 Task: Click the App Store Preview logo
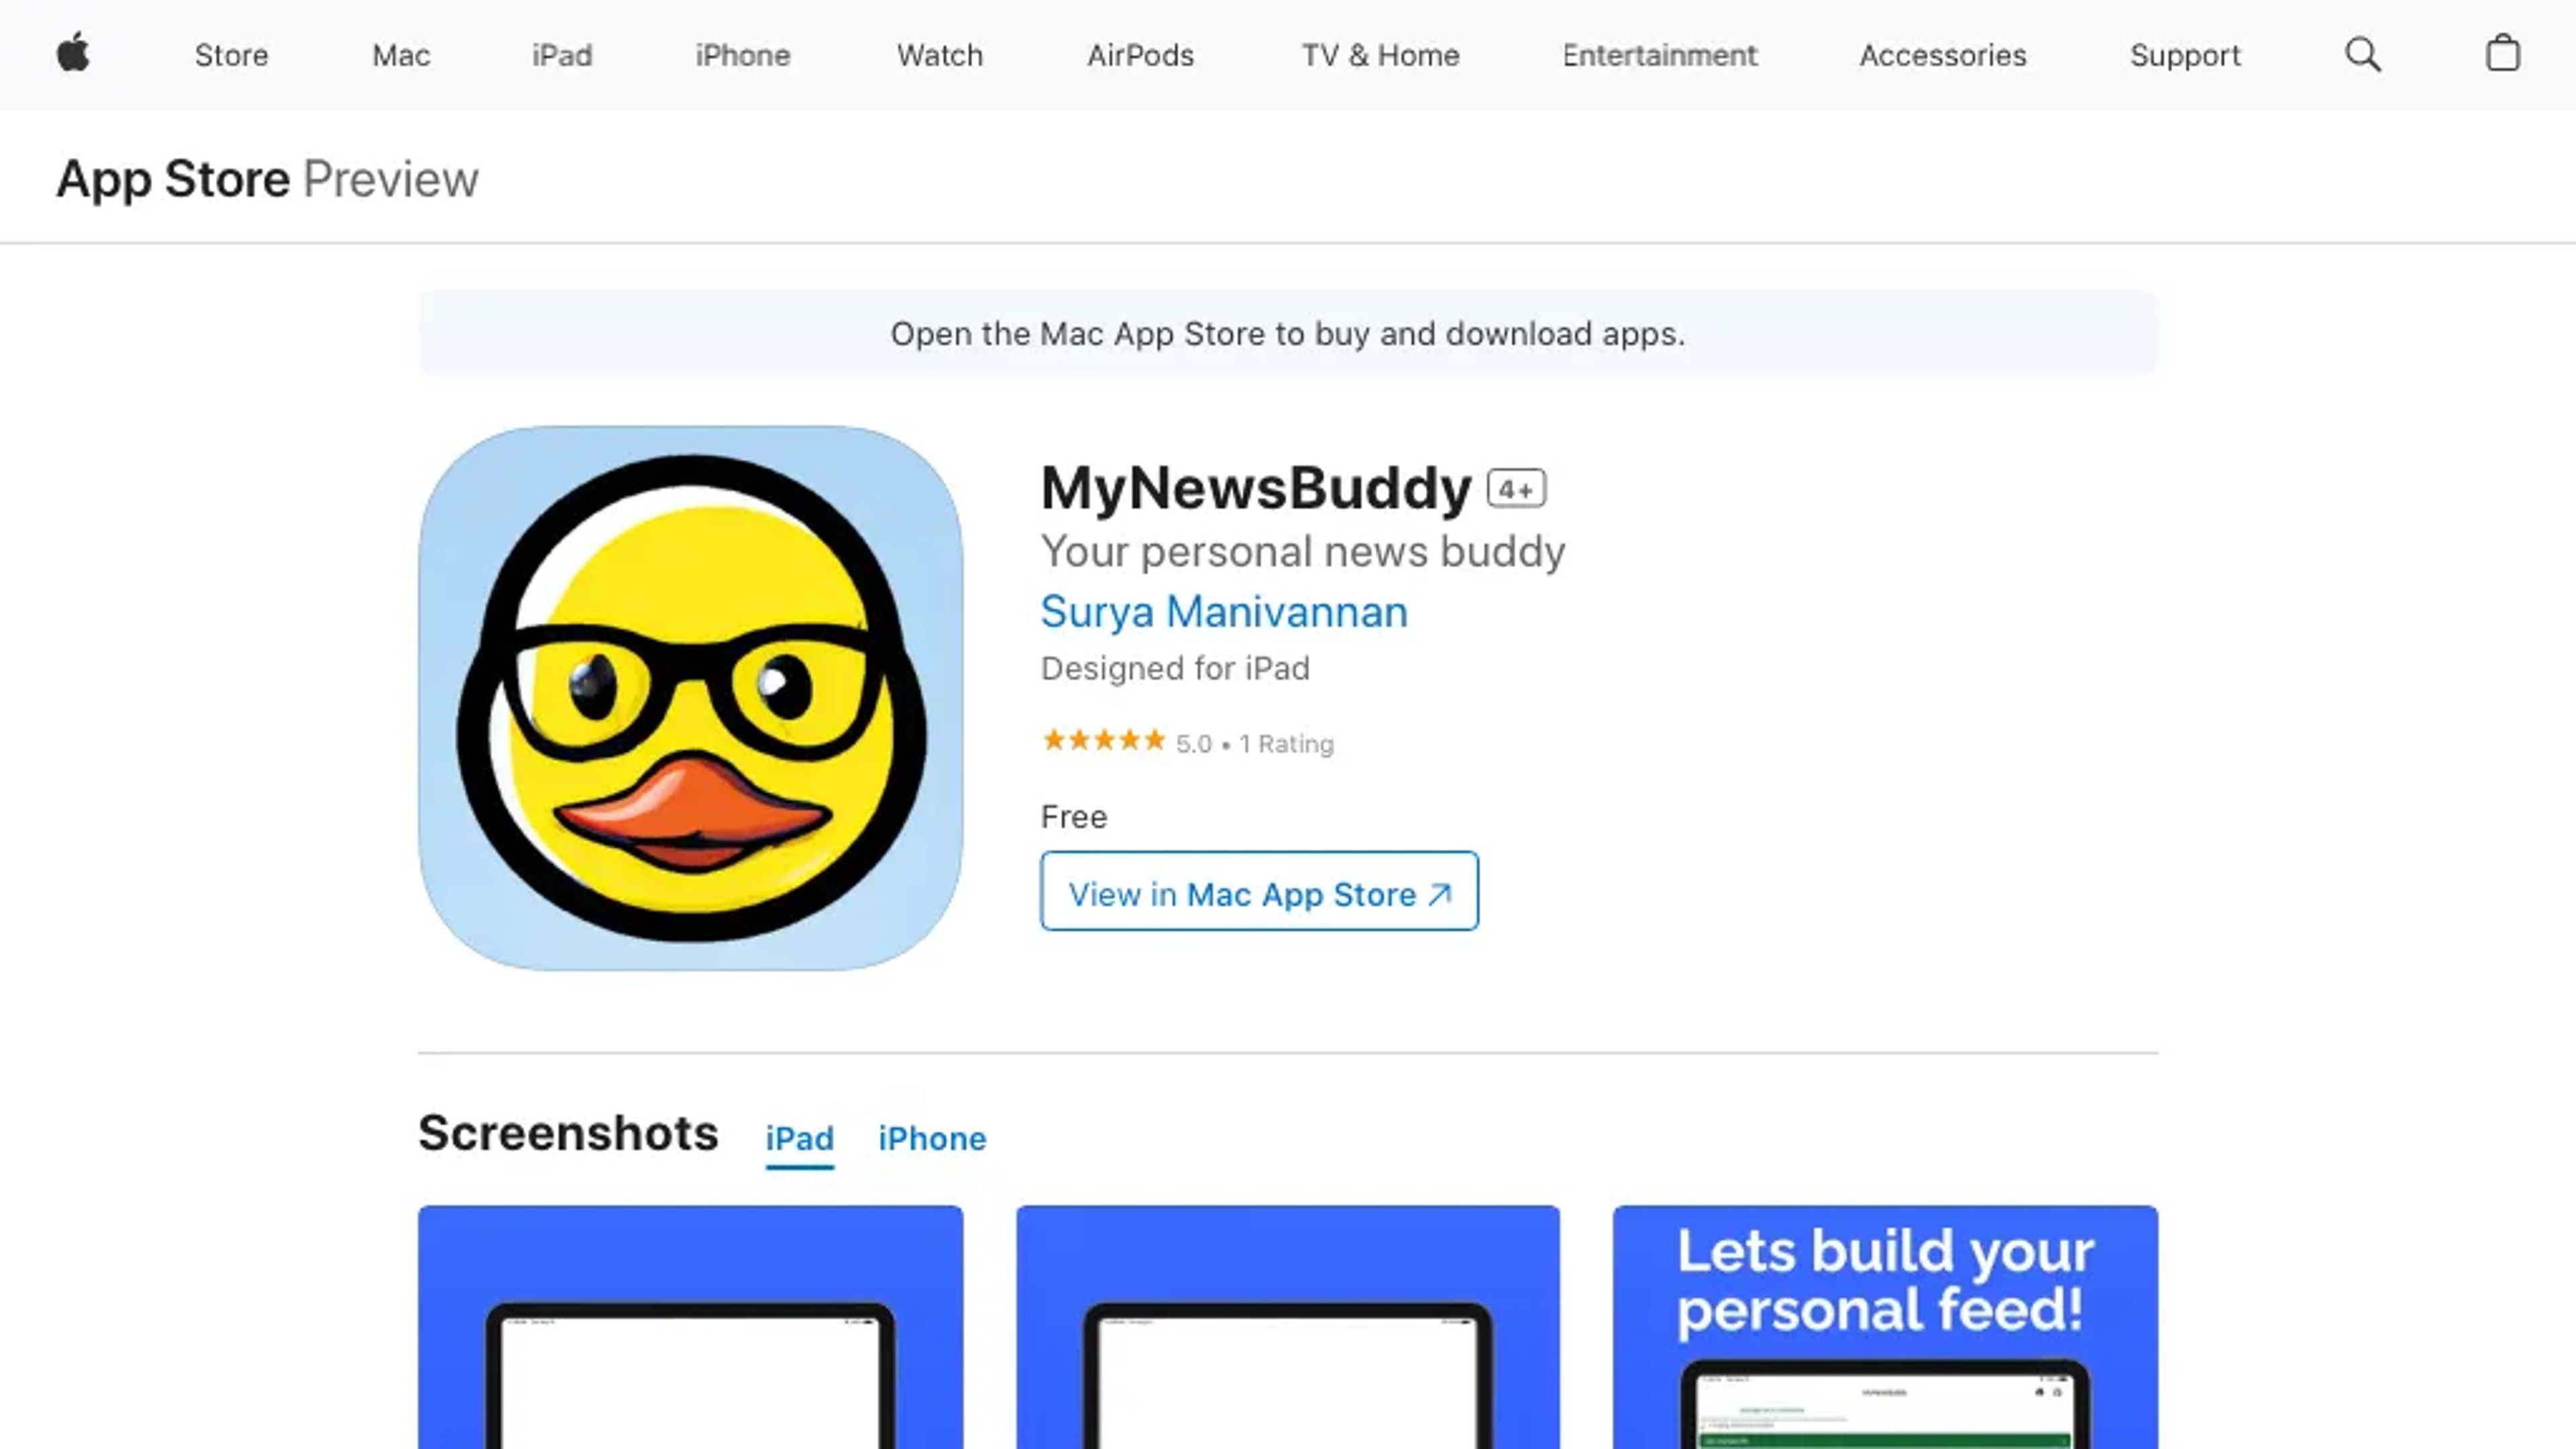coord(267,177)
